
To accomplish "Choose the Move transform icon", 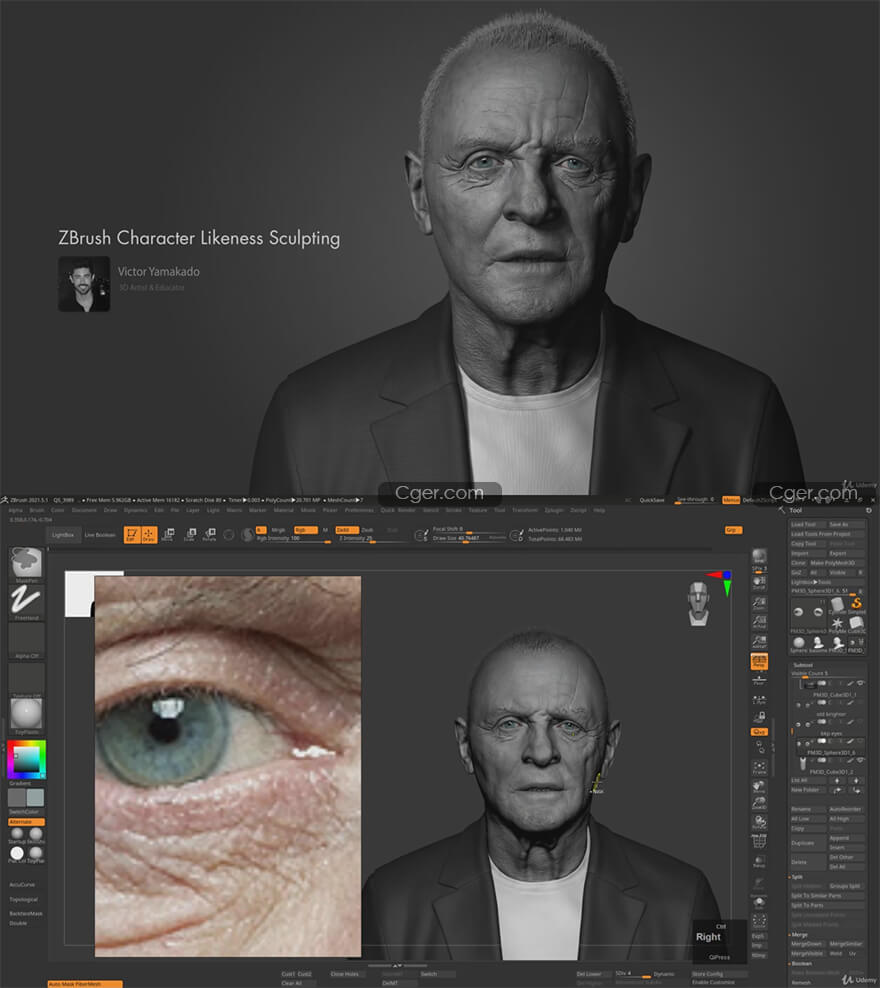I will coord(168,535).
